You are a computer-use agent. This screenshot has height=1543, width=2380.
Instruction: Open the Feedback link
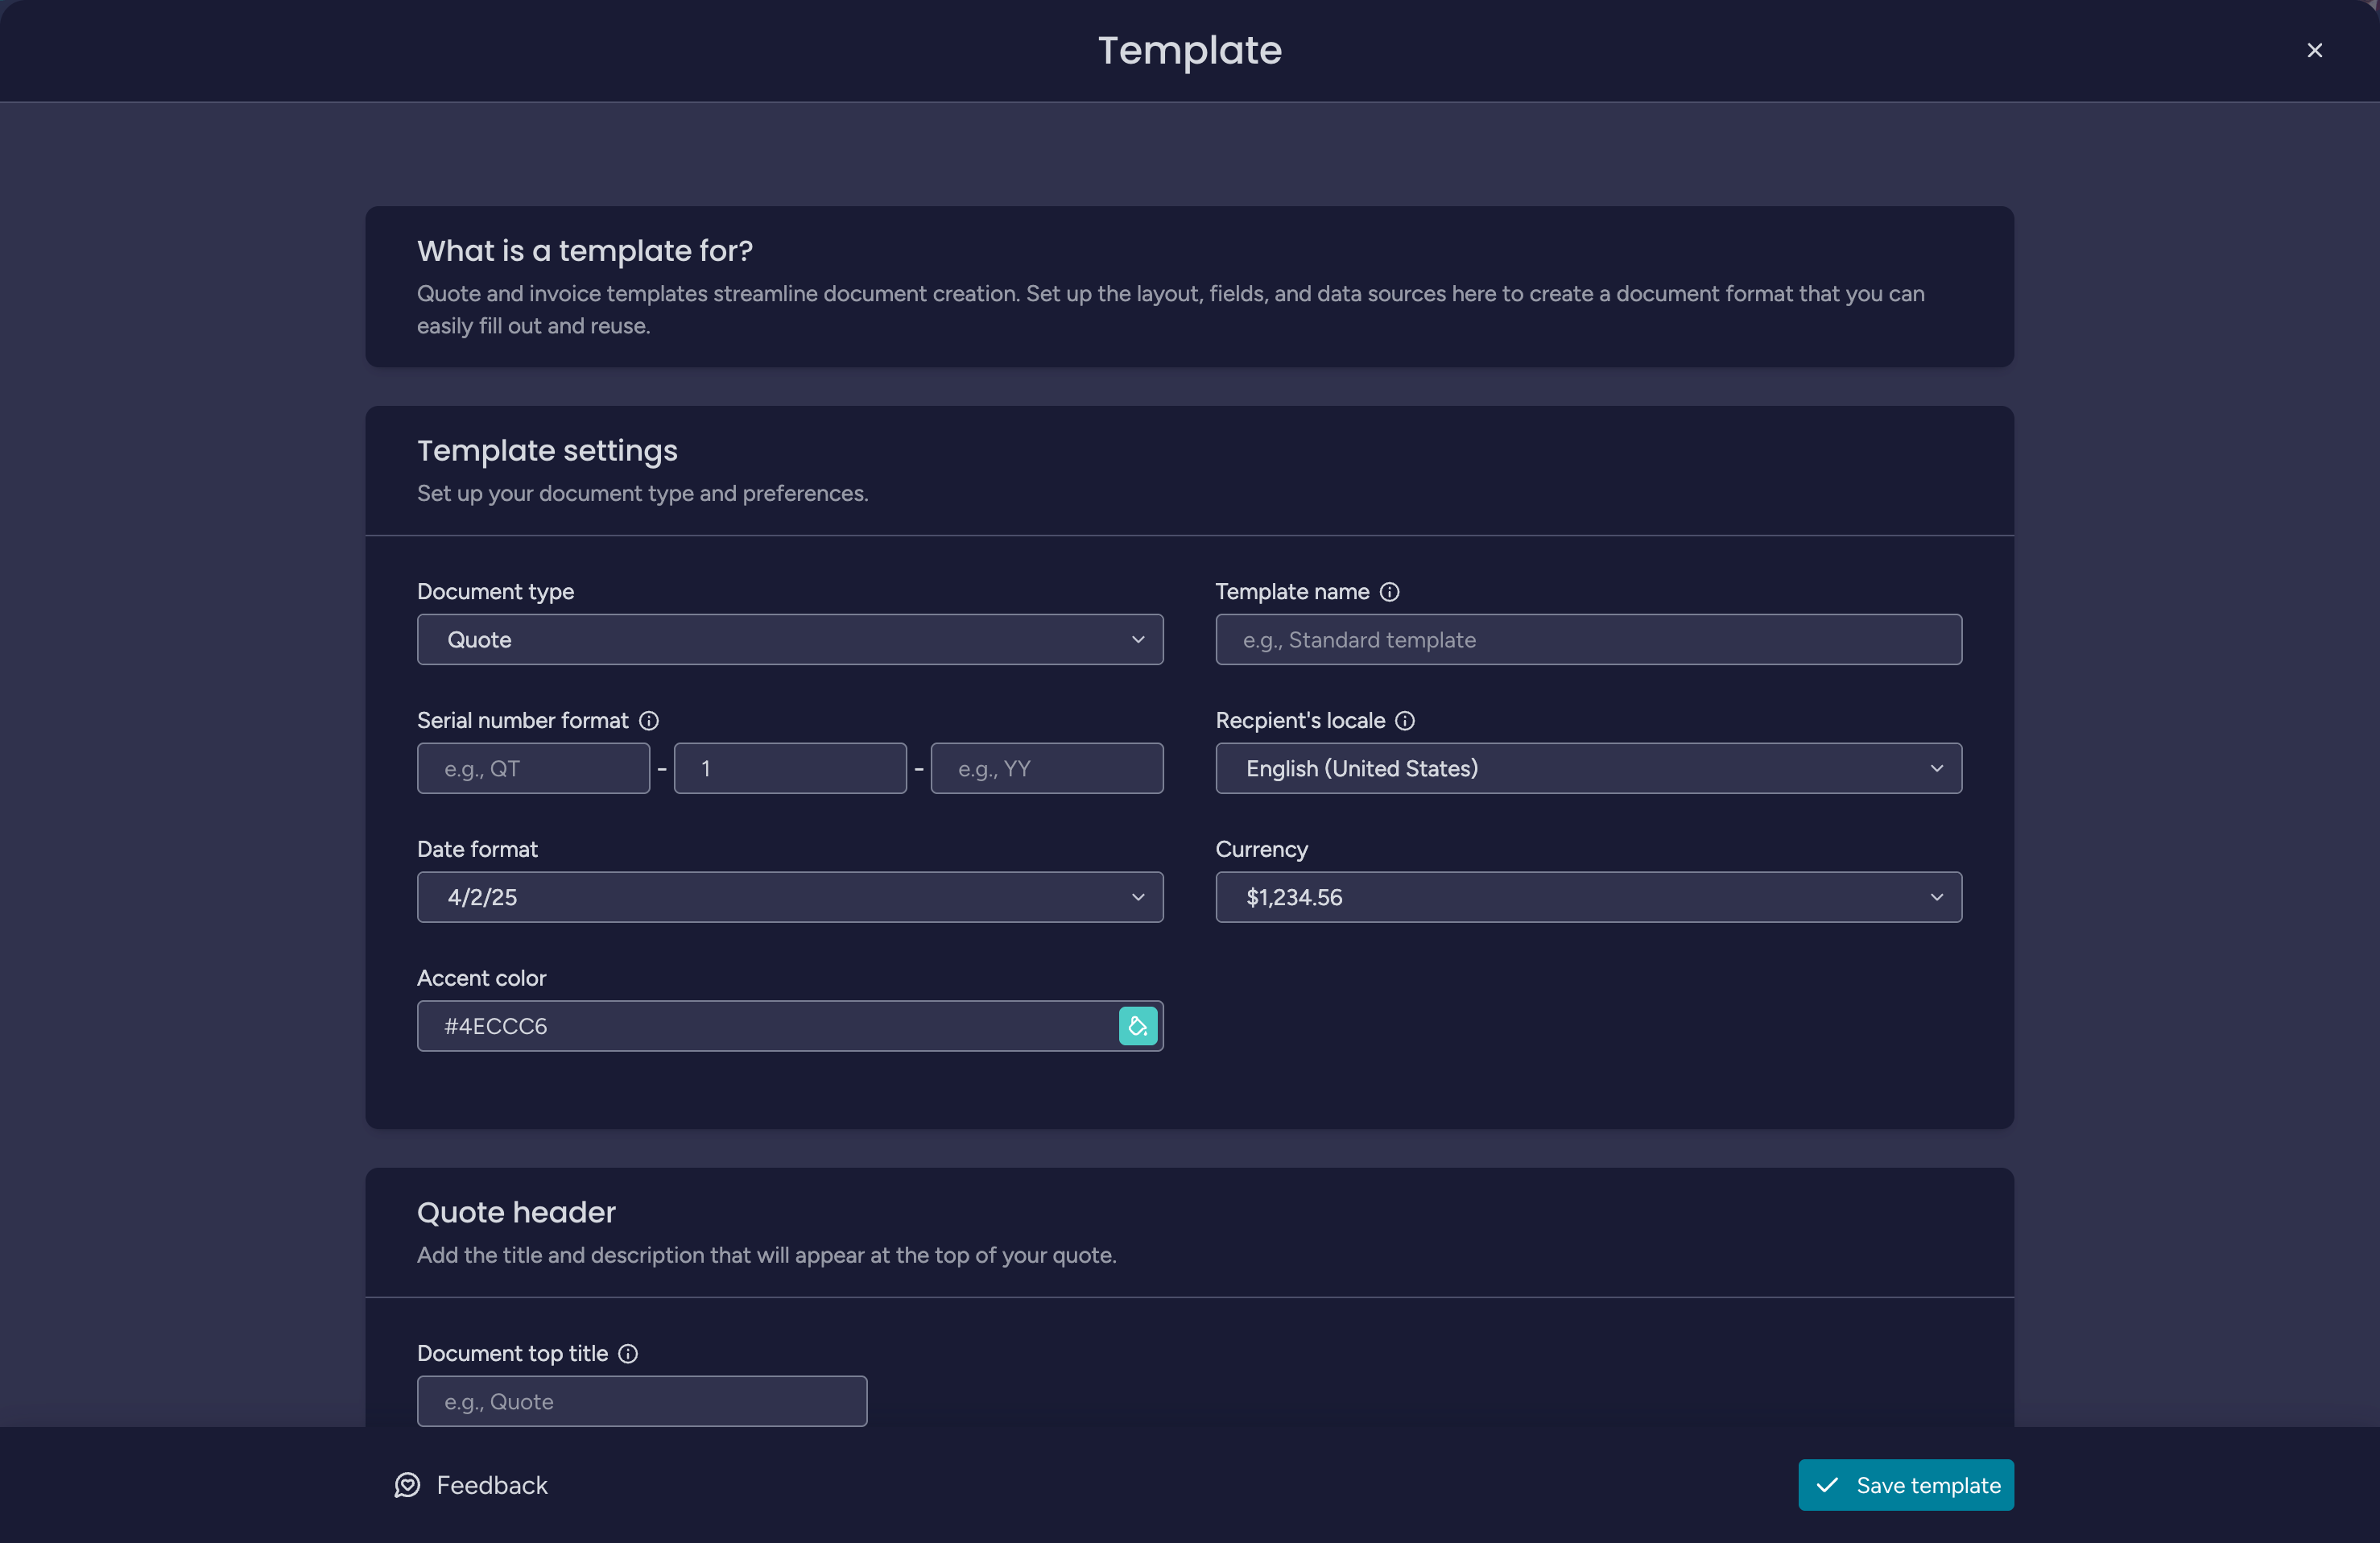471,1485
